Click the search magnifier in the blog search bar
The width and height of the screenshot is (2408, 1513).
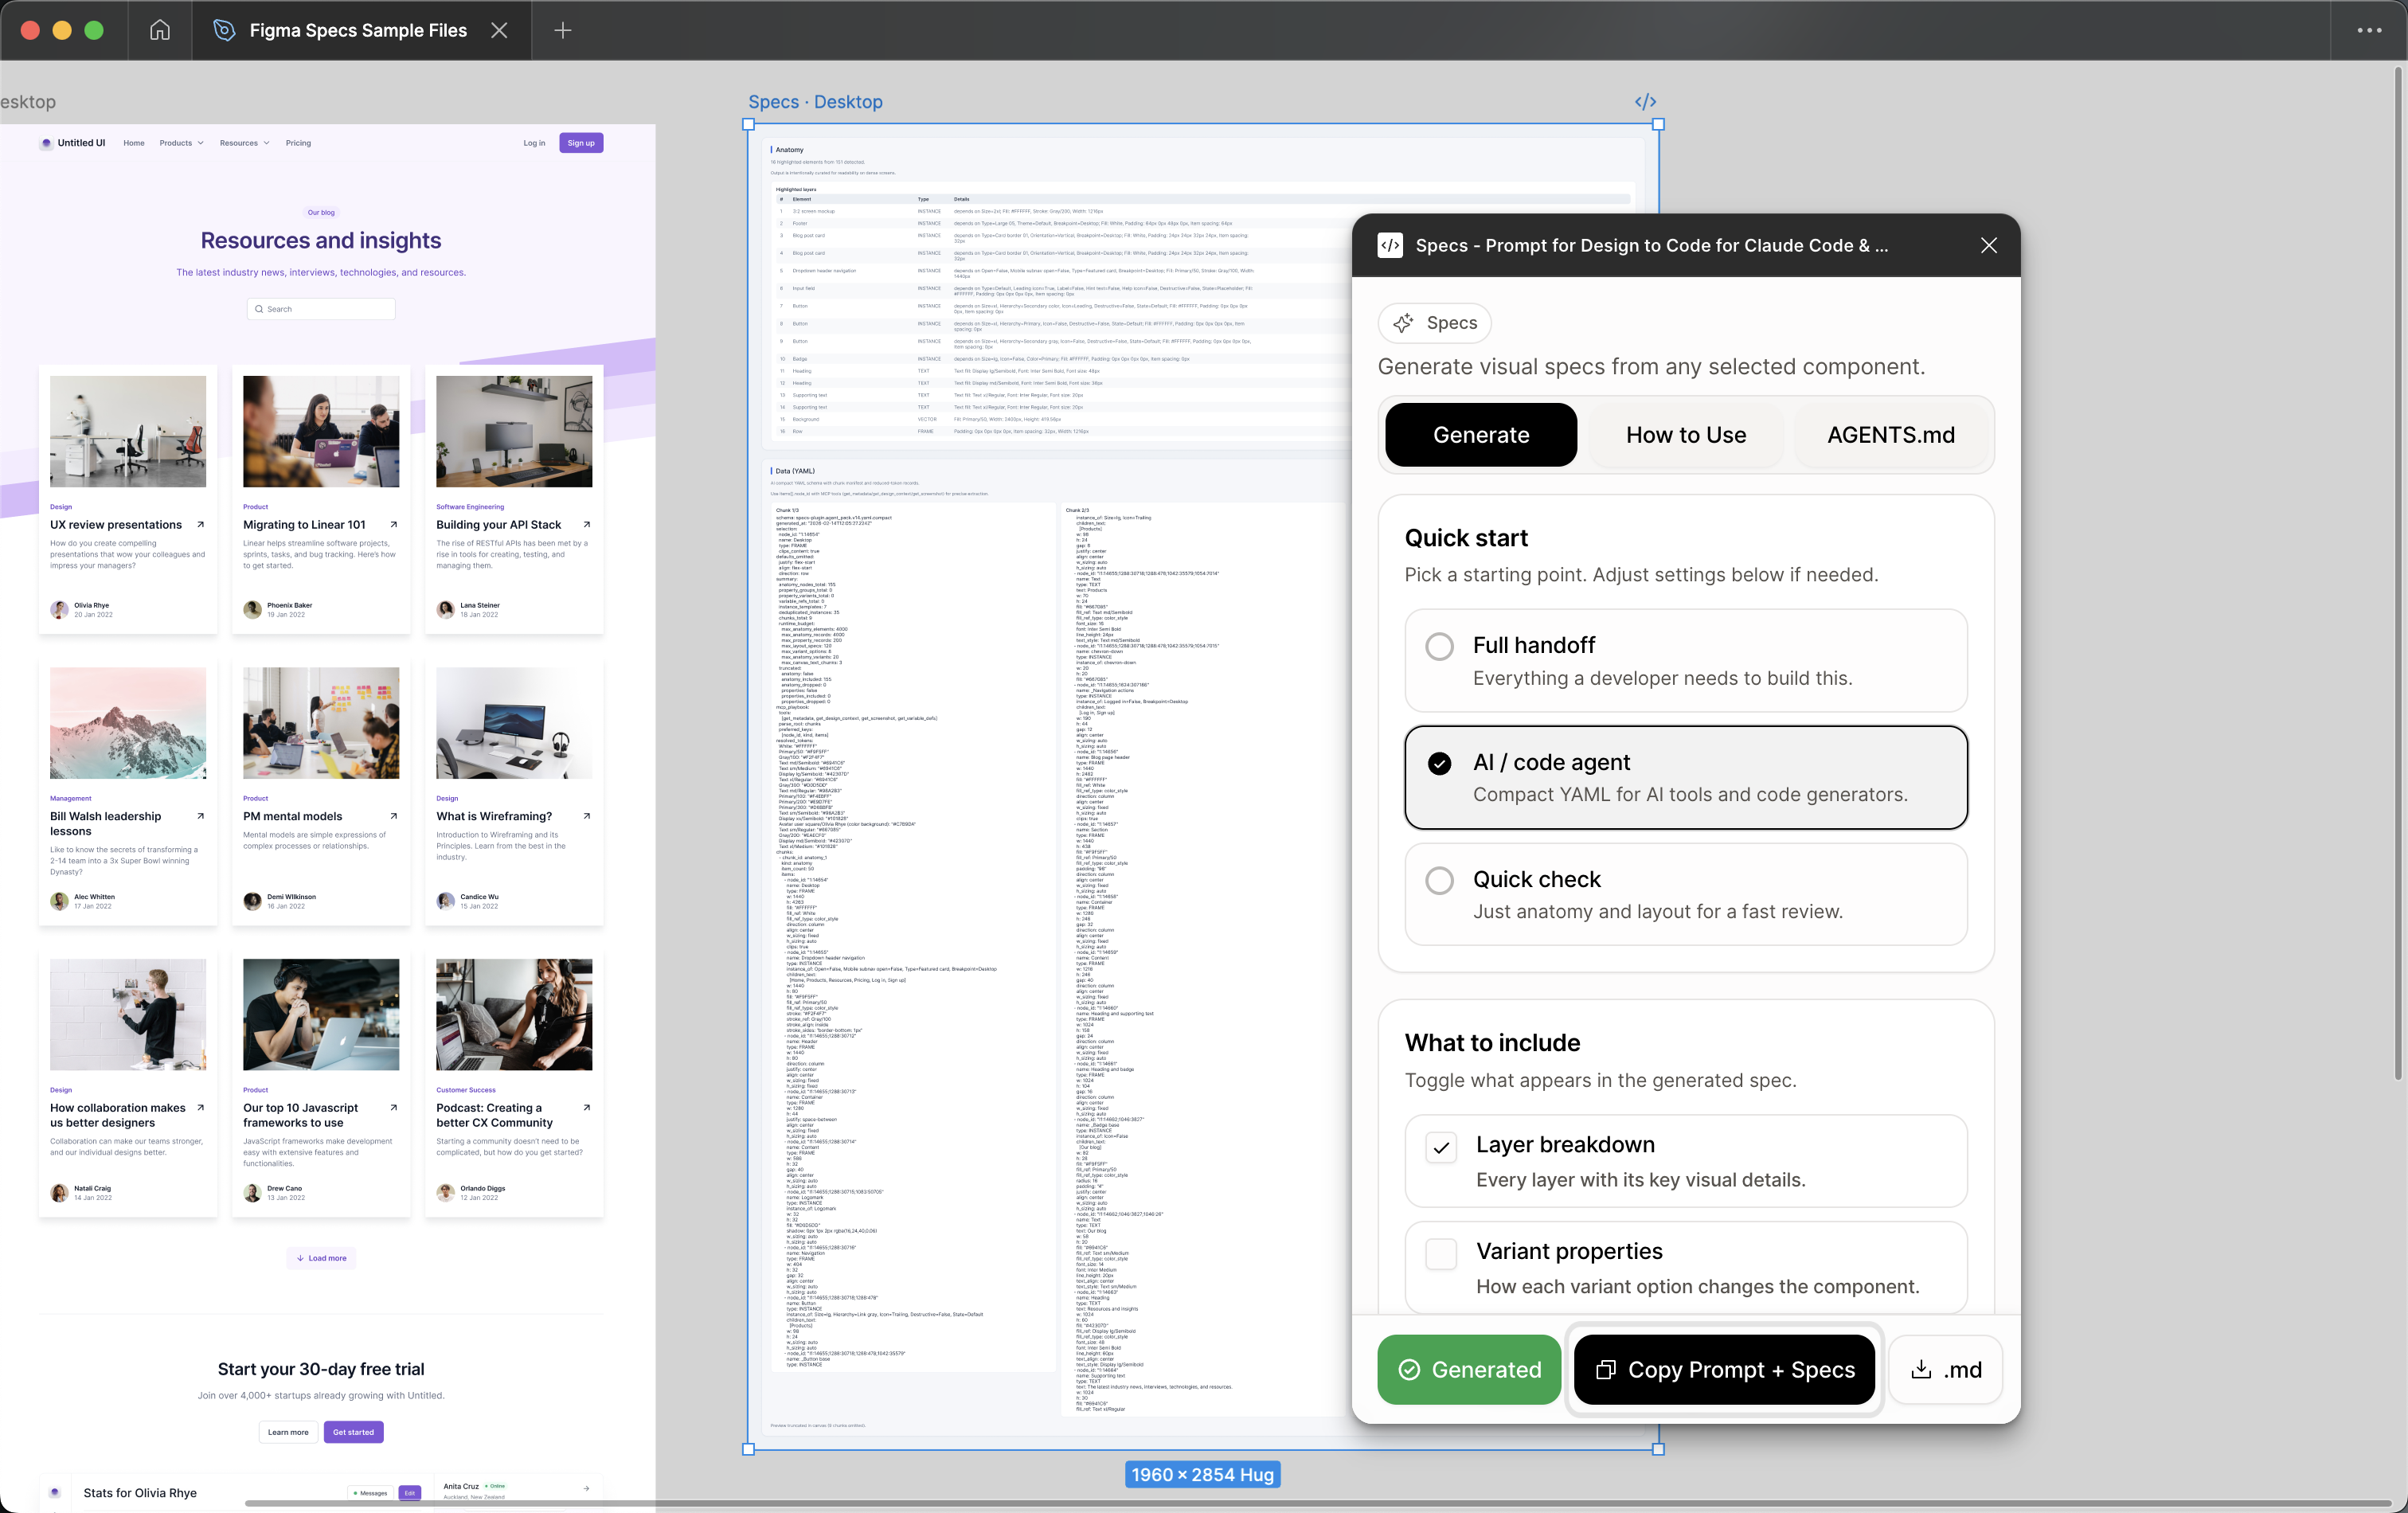260,309
